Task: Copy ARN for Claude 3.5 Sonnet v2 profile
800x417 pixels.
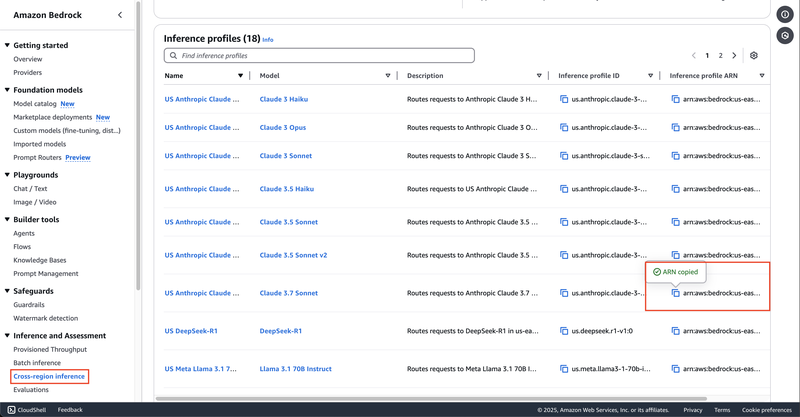Action: tap(676, 255)
